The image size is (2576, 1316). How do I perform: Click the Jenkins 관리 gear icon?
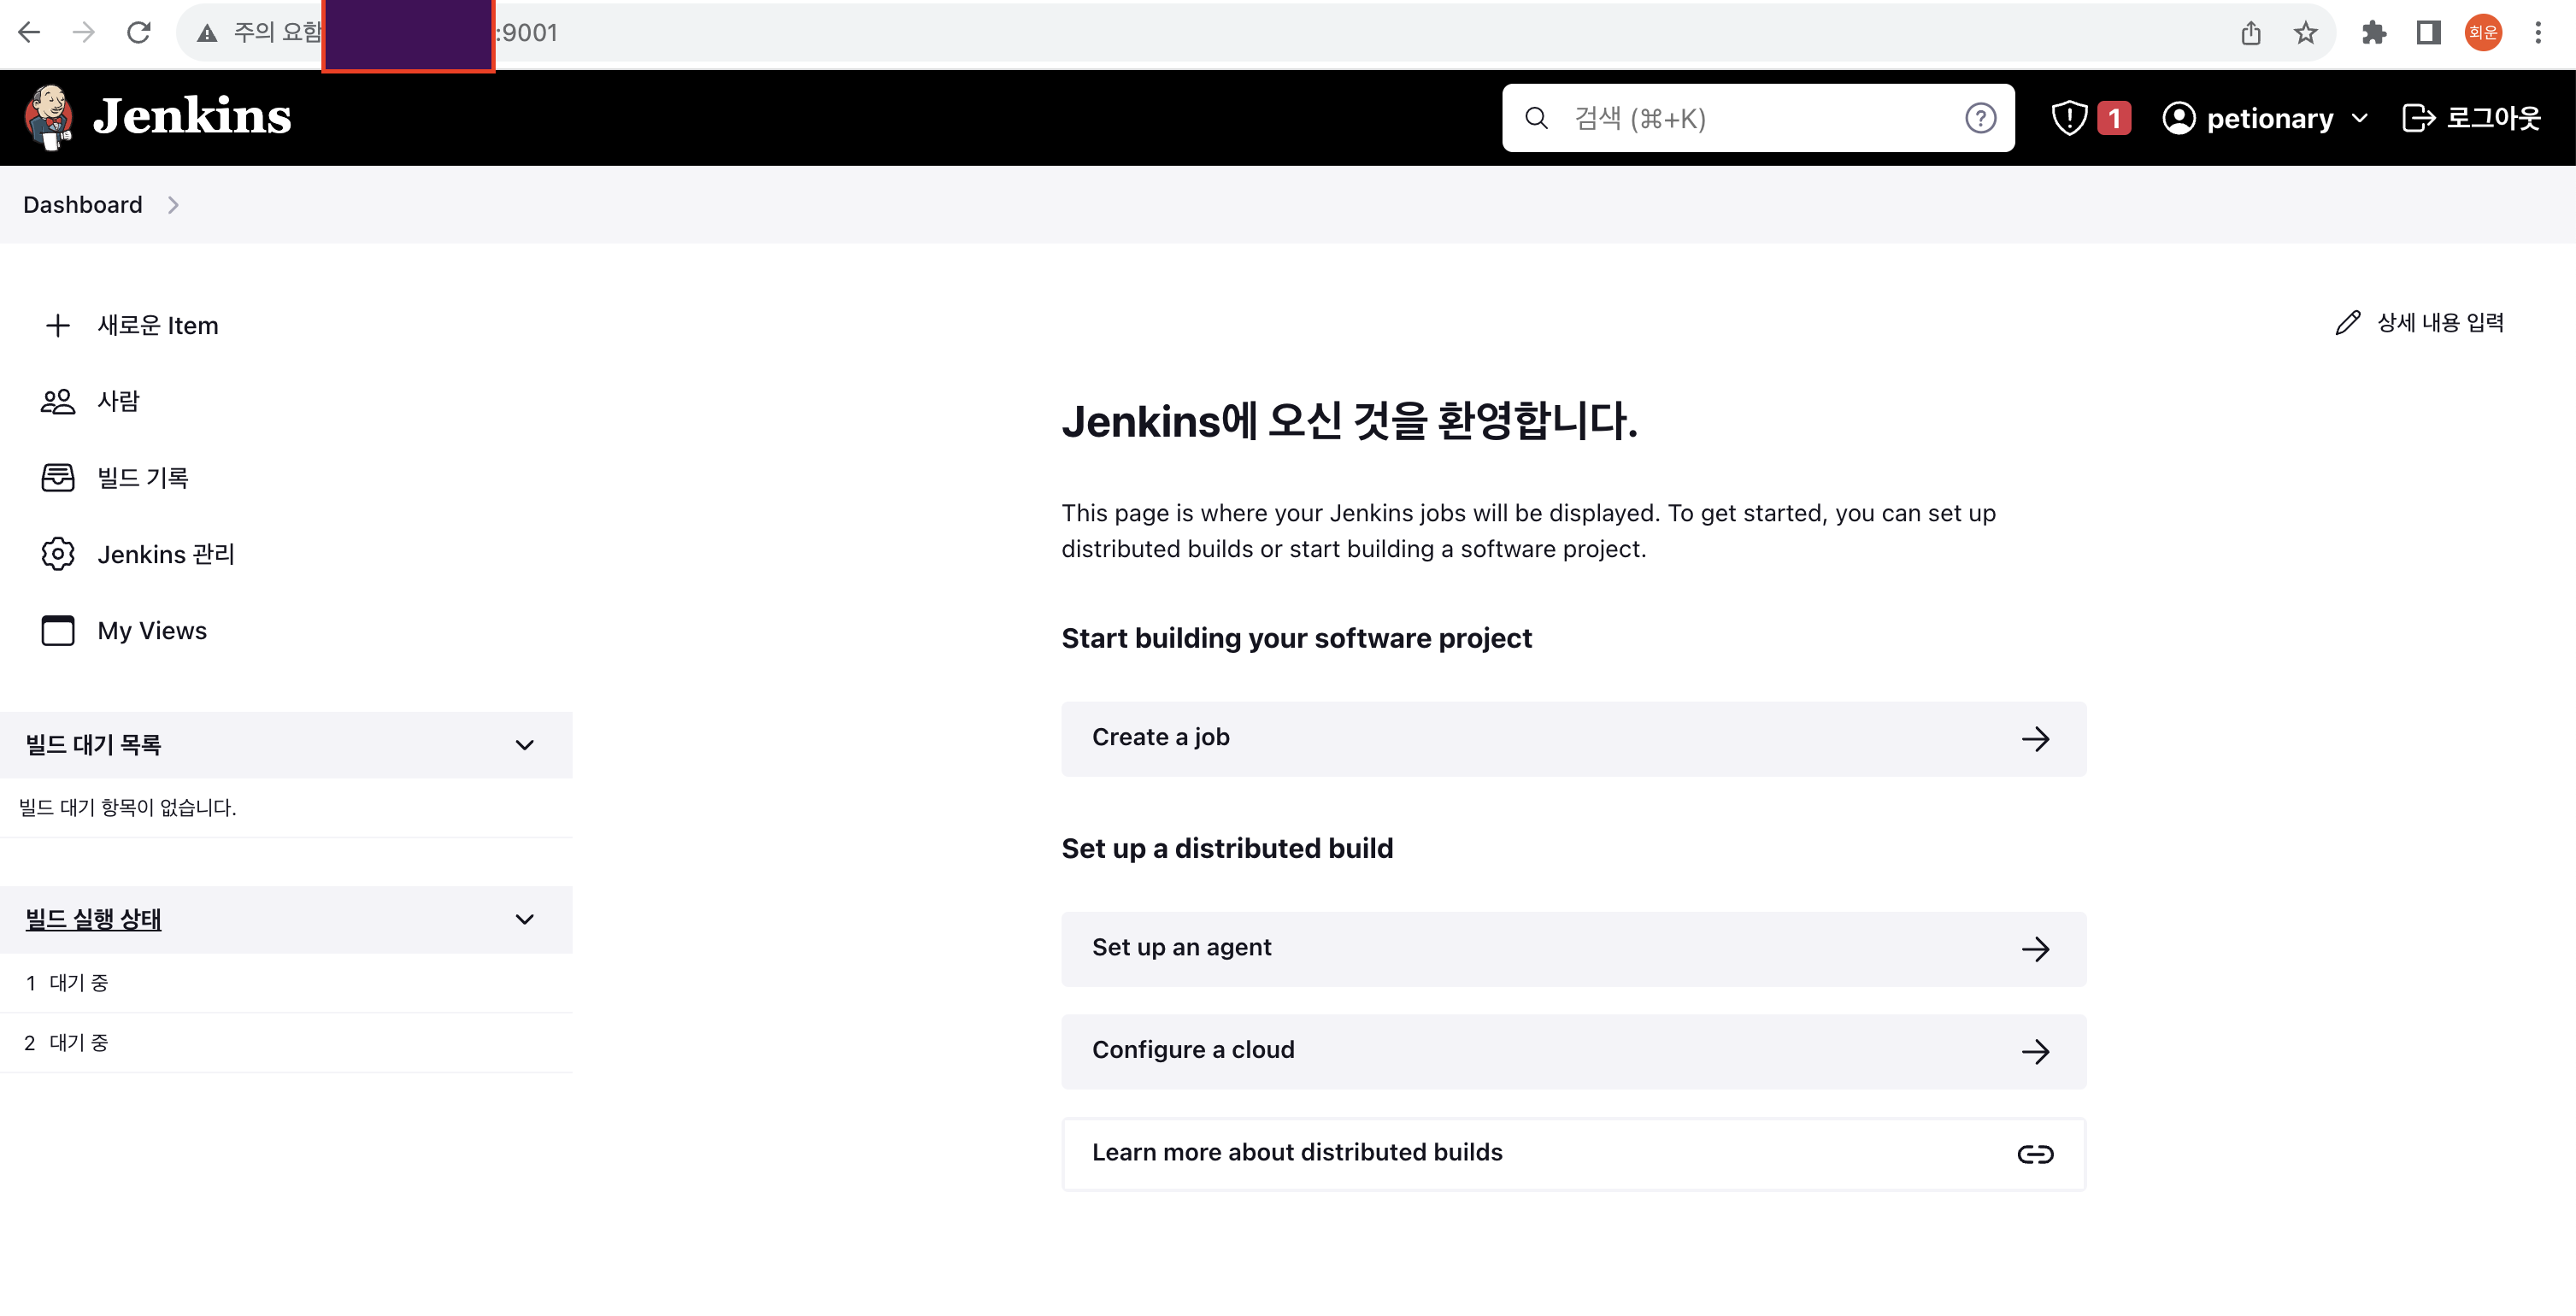coord(58,554)
